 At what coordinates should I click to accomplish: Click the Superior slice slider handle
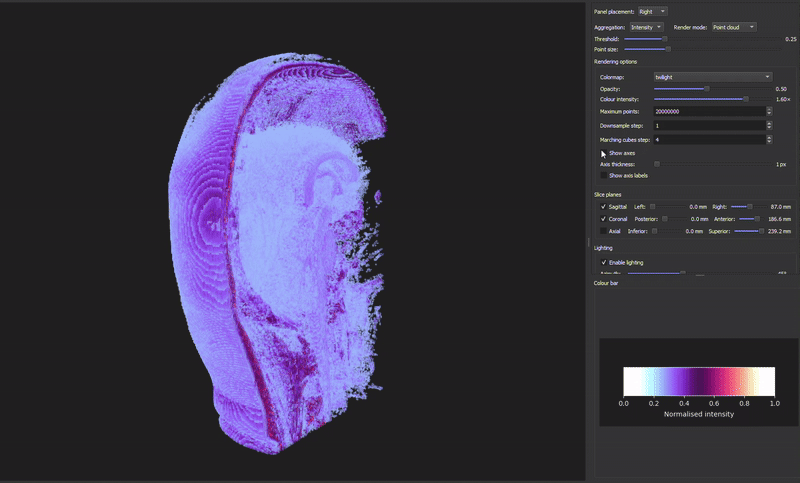[x=761, y=231]
